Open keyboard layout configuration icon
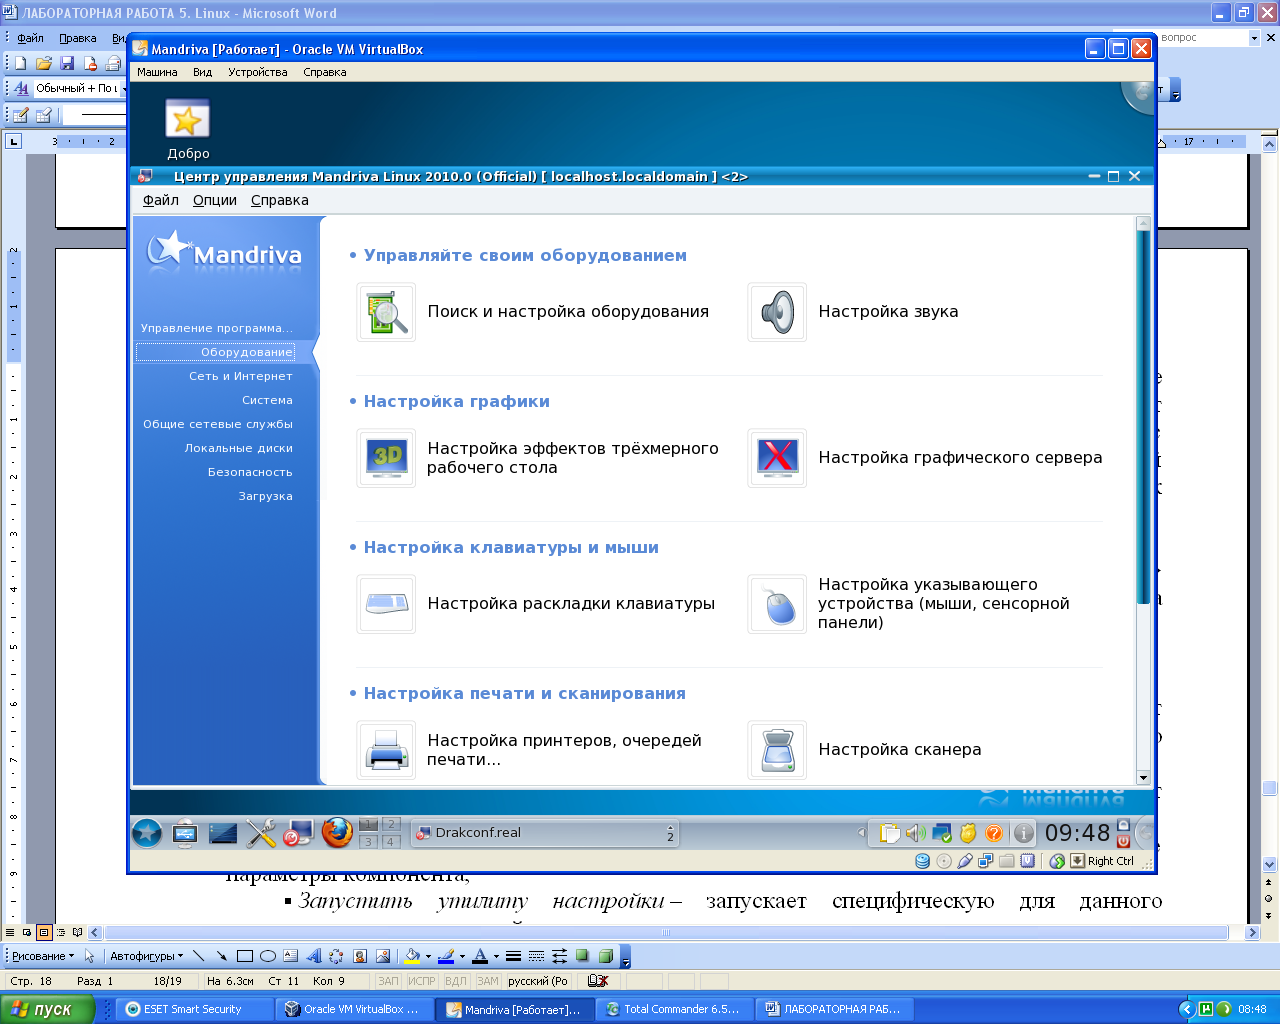1280x1024 pixels. point(386,604)
